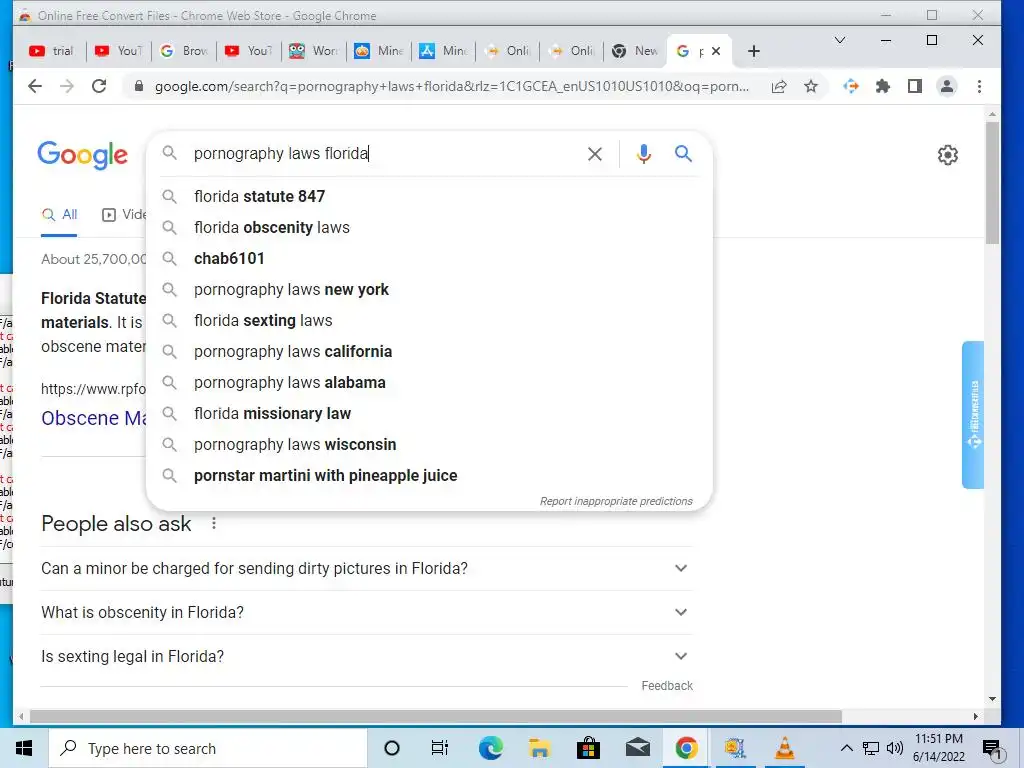Bookmark this page with the star icon
The height and width of the screenshot is (768, 1024).
810,86
